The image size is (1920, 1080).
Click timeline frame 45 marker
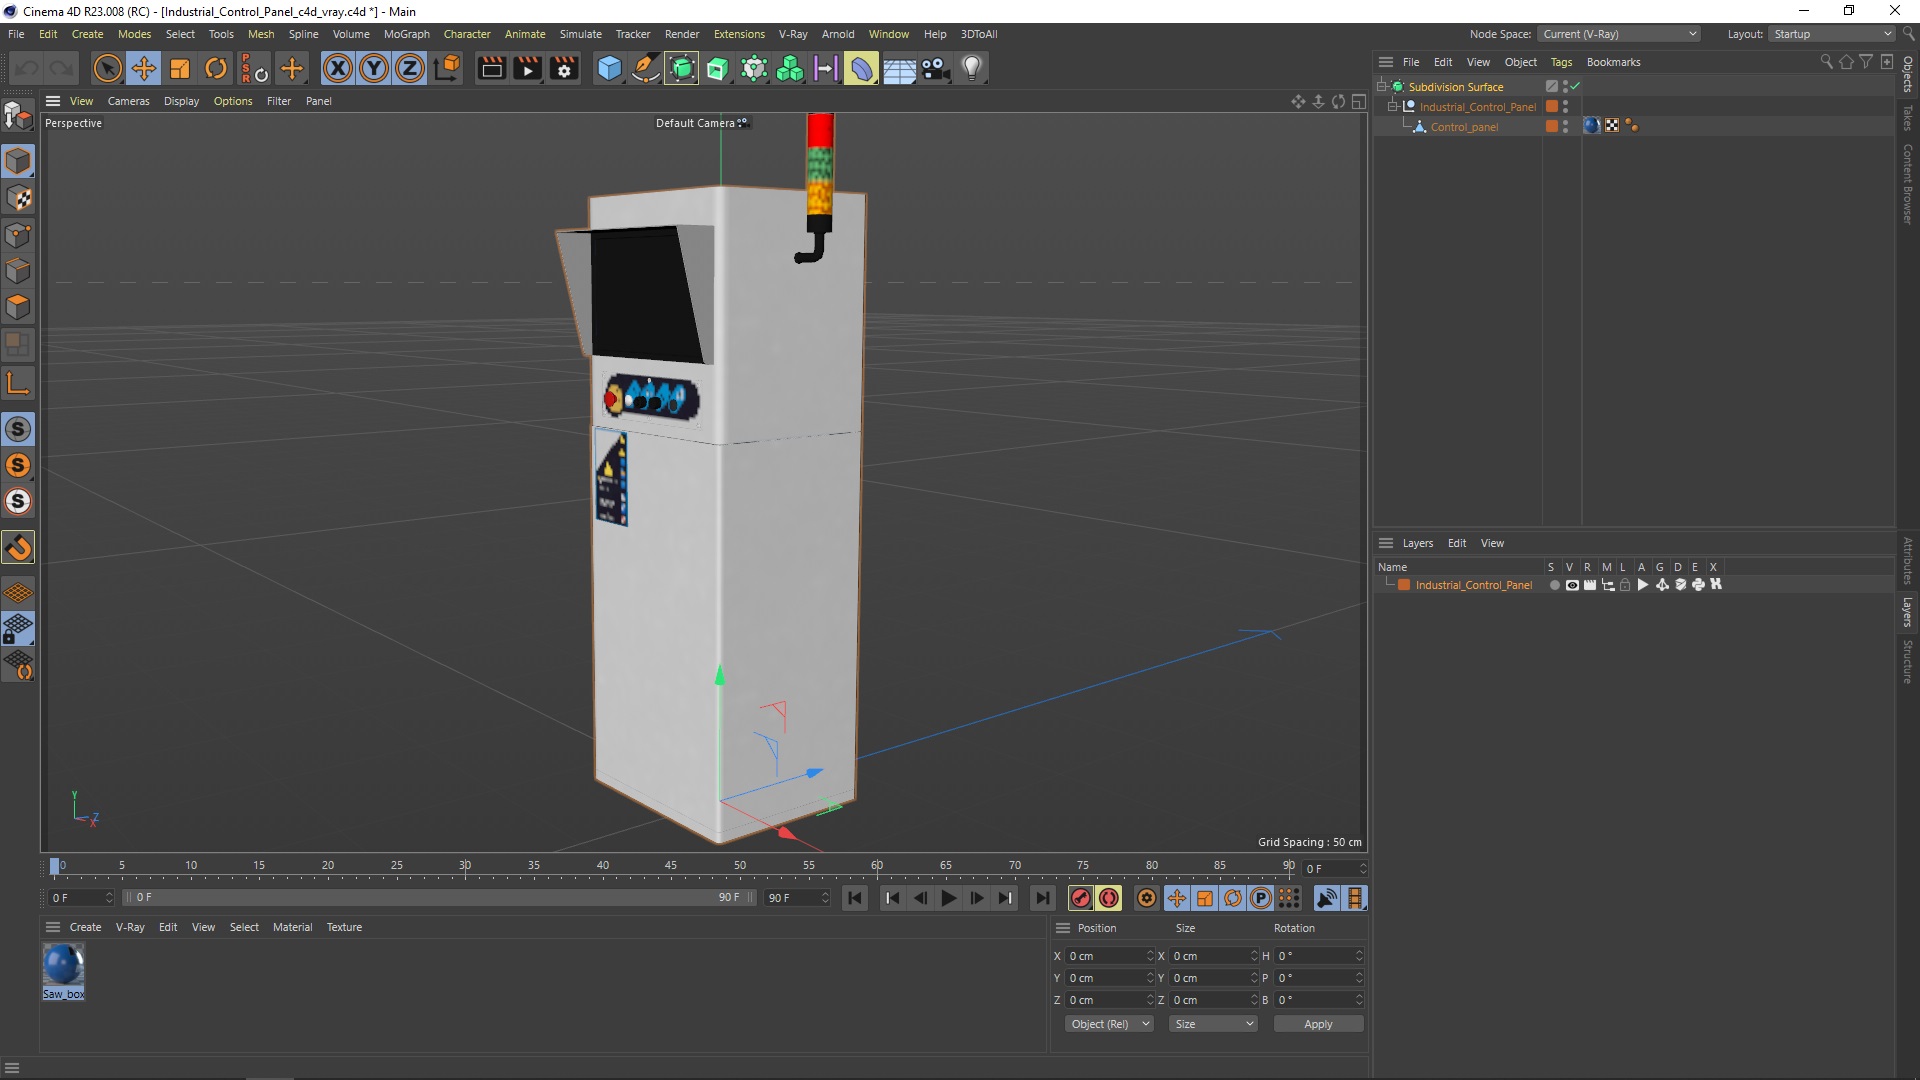670,865
